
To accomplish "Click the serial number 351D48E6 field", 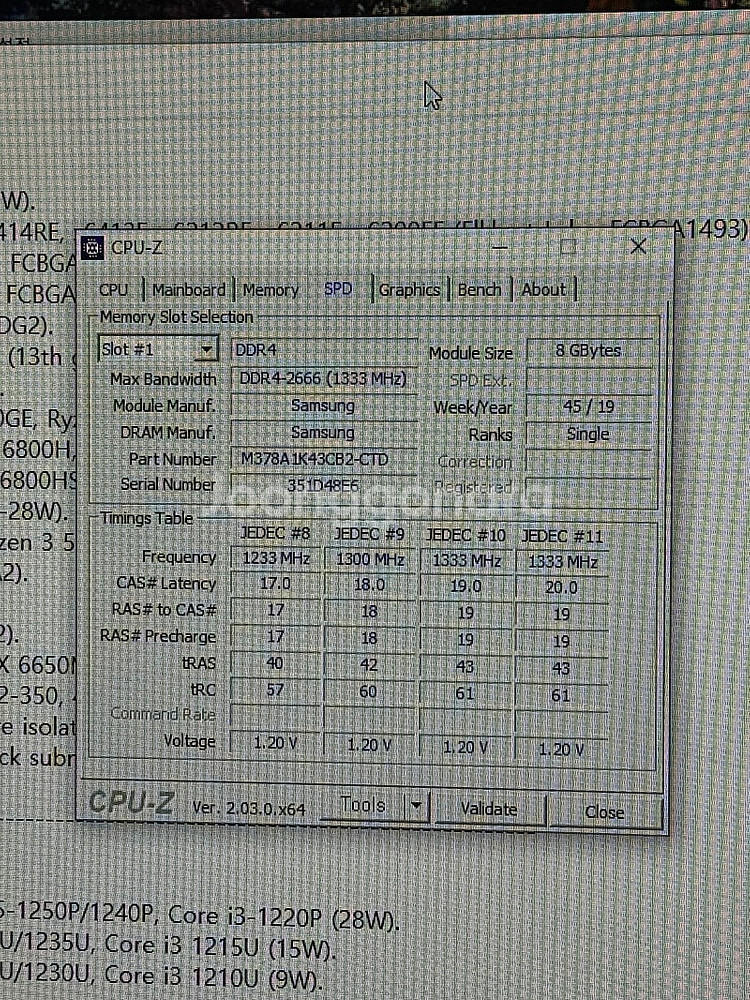I will [x=324, y=485].
